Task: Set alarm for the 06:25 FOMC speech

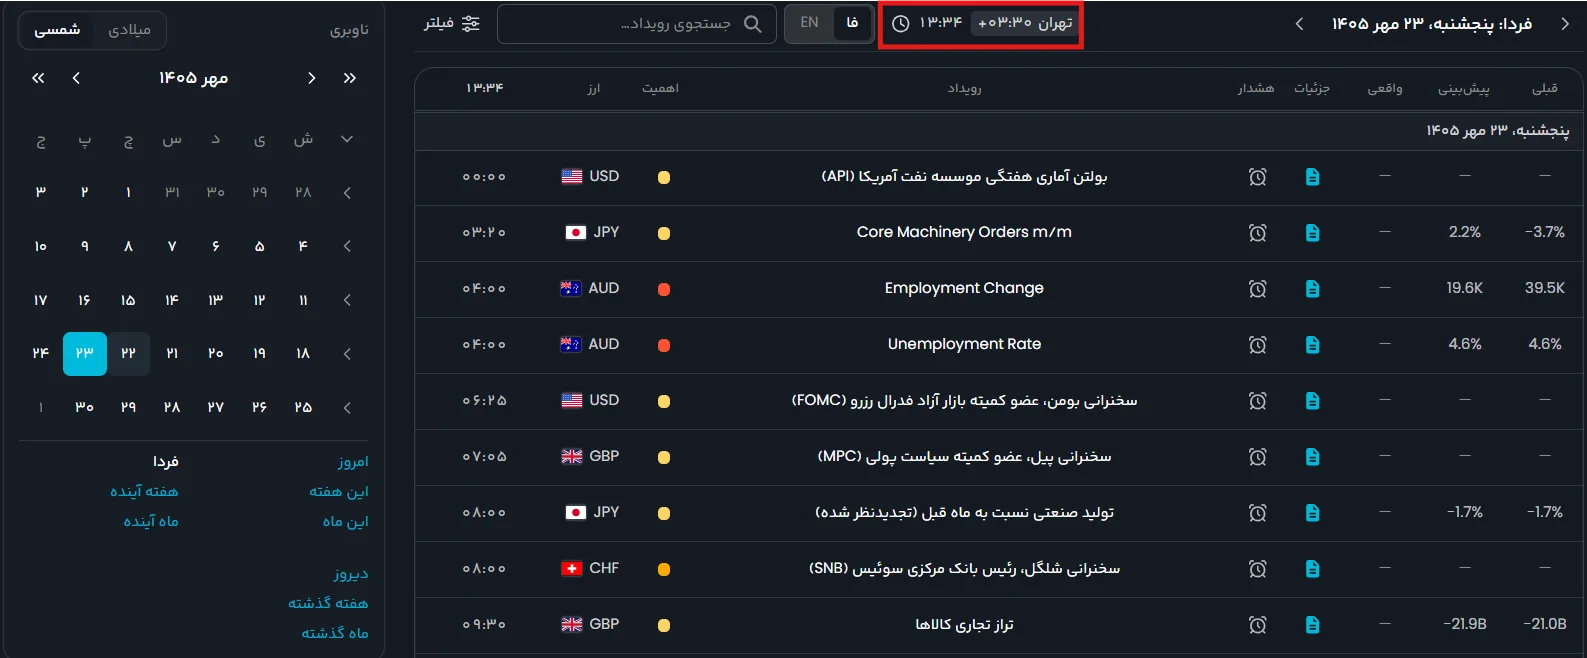Action: tap(1257, 401)
